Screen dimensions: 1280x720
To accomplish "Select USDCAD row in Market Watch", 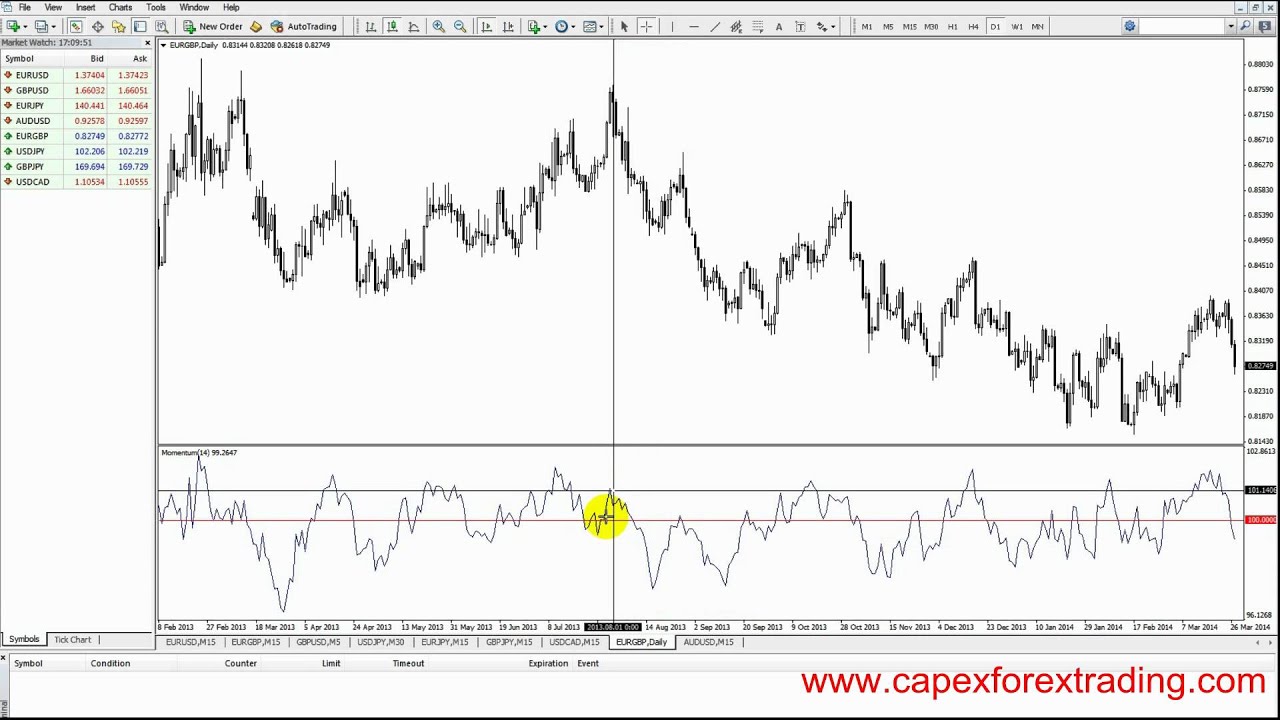I will tap(77, 182).
